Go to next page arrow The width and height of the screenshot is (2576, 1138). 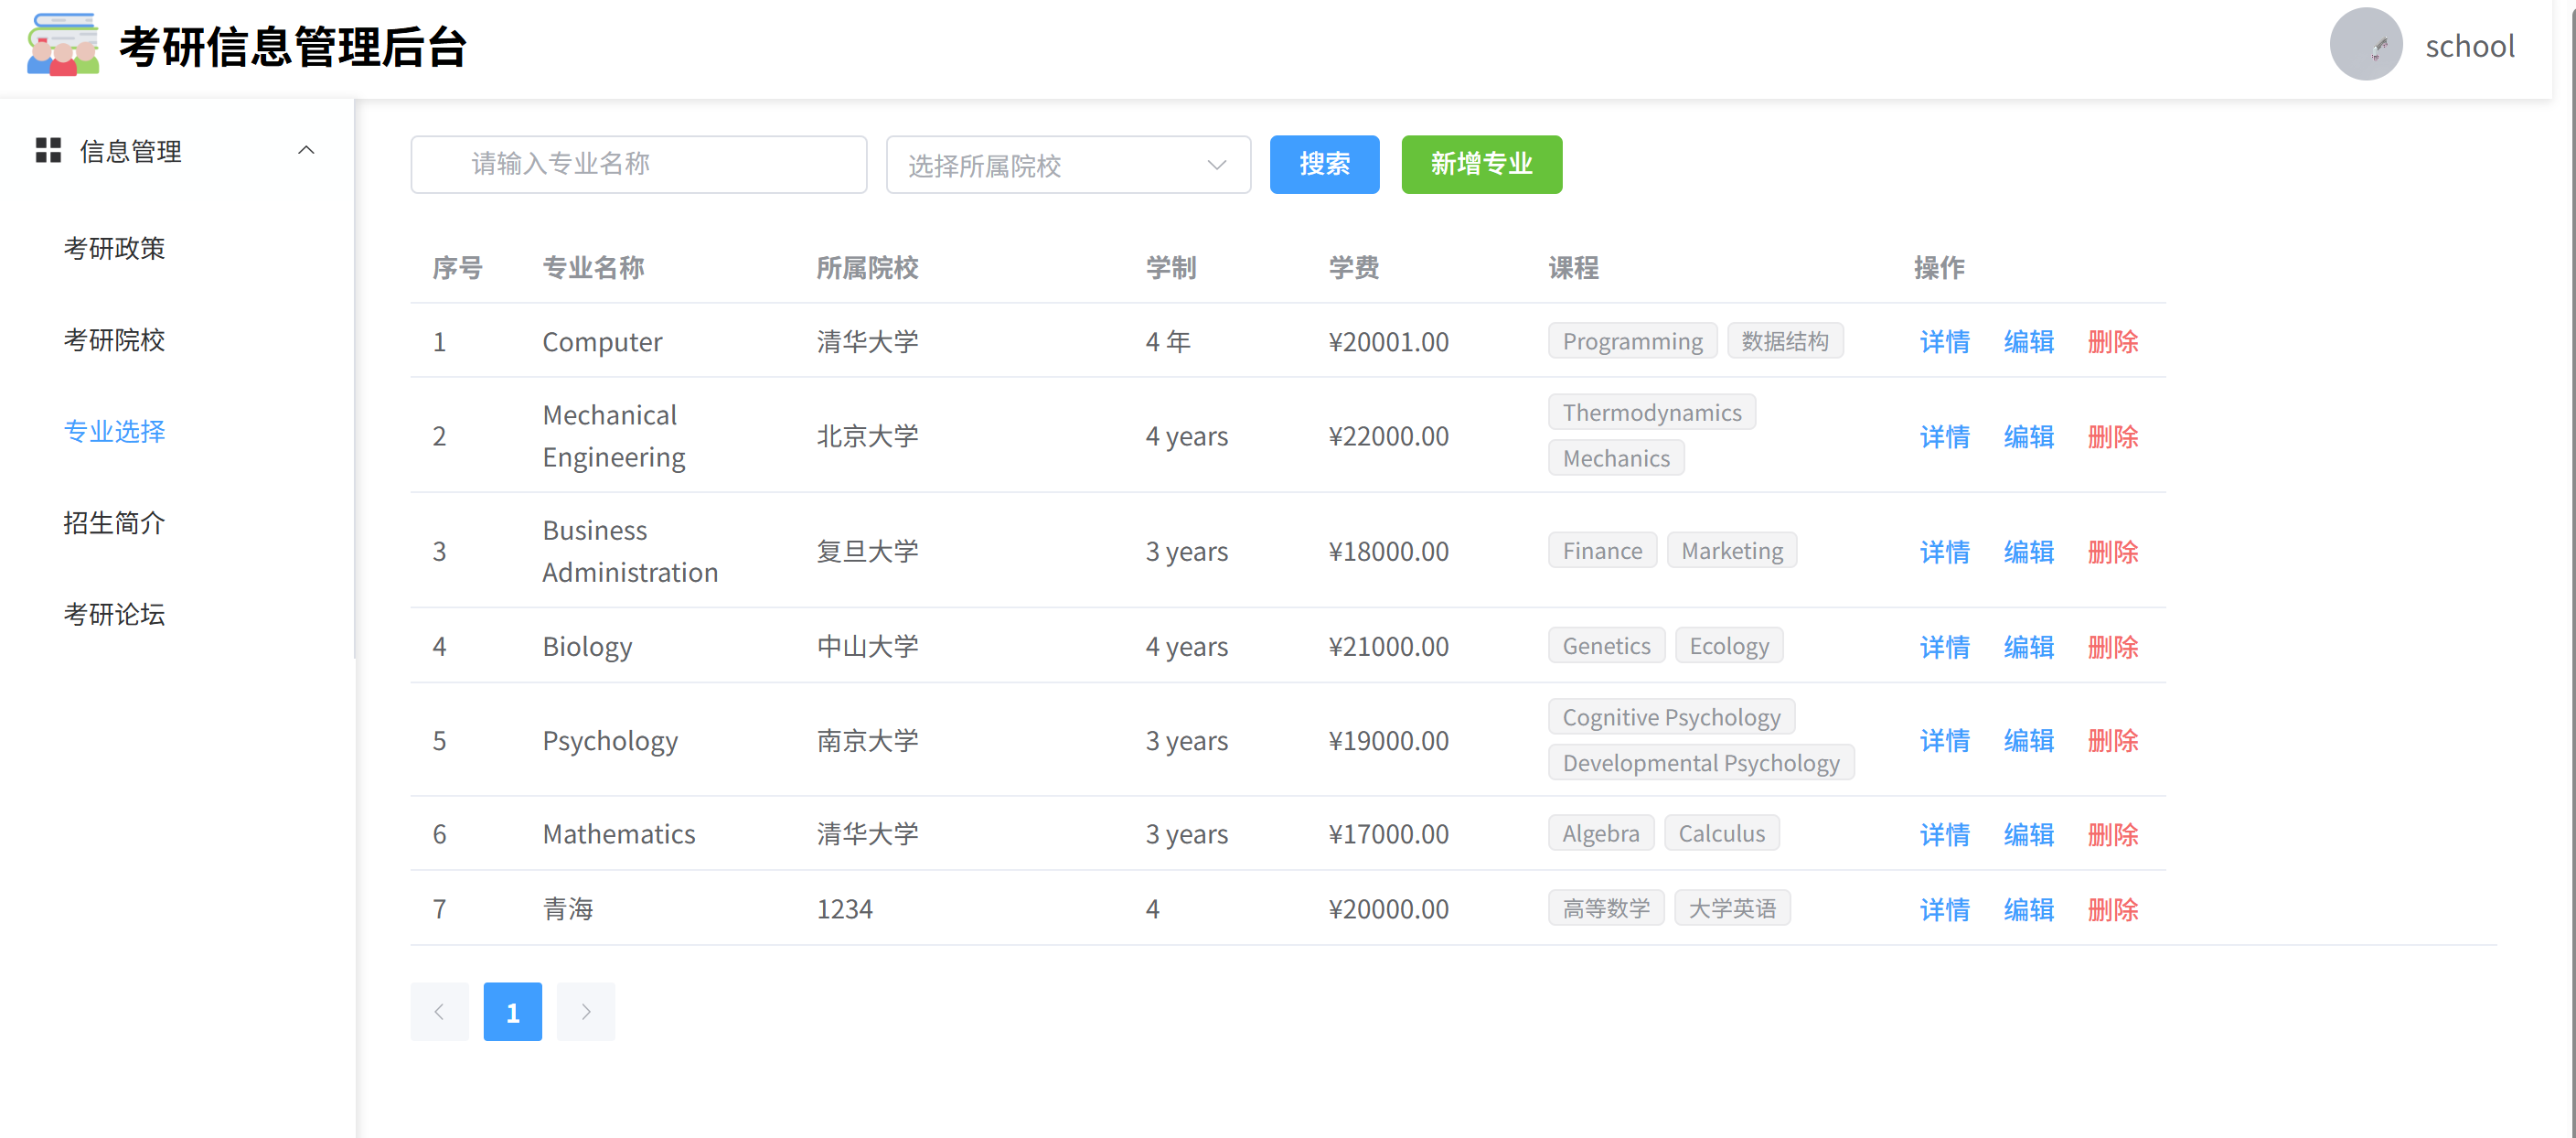tap(585, 1011)
